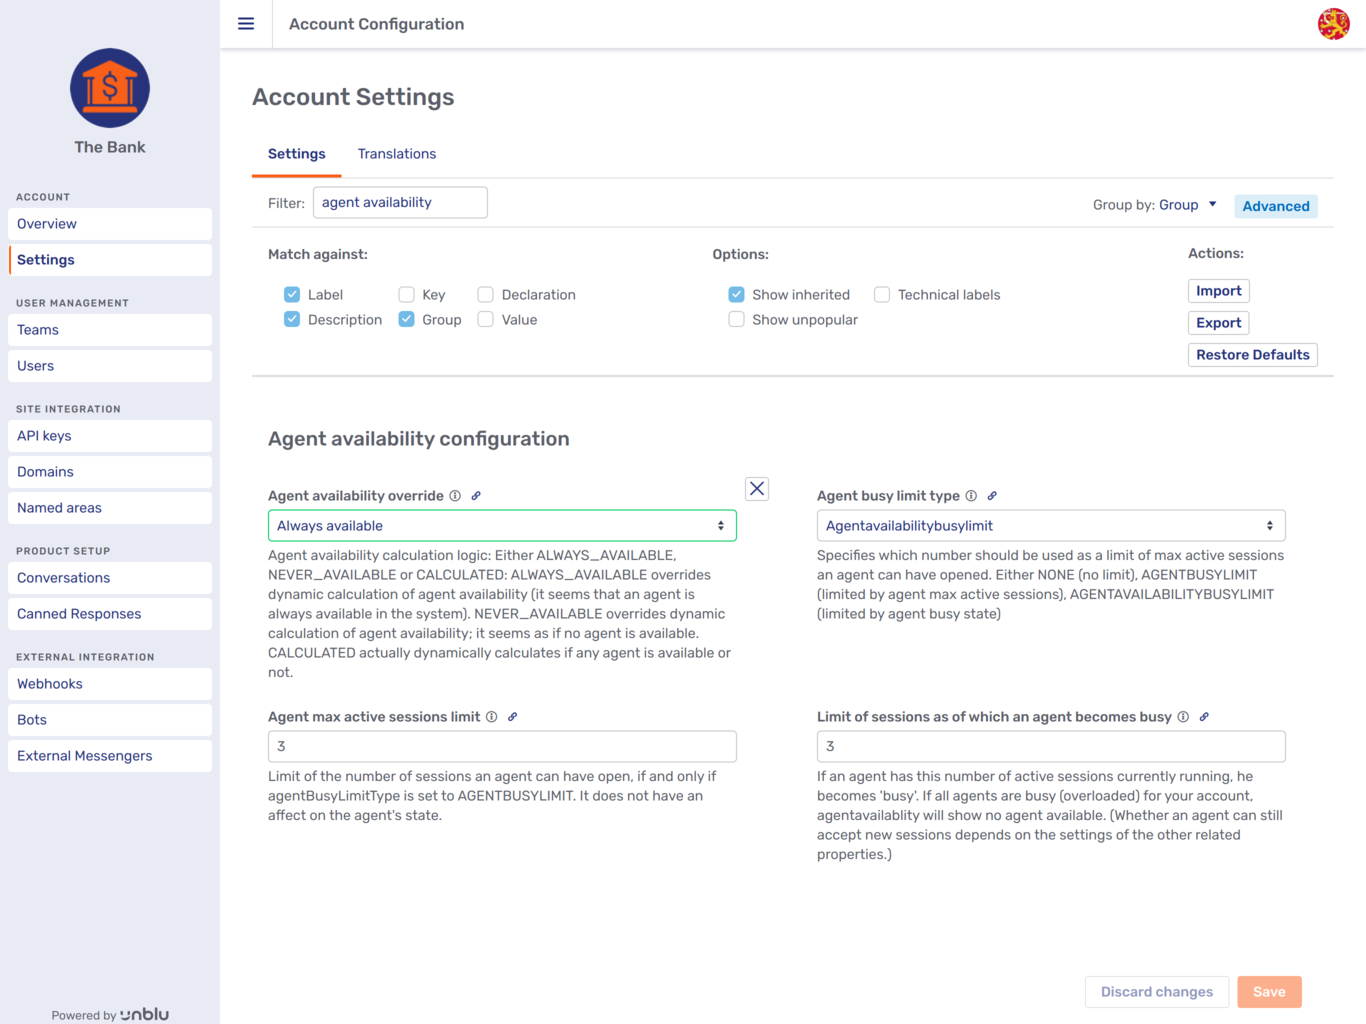Image resolution: width=1366 pixels, height=1024 pixels.
Task: Uncheck the Description match checkbox
Action: 291,318
